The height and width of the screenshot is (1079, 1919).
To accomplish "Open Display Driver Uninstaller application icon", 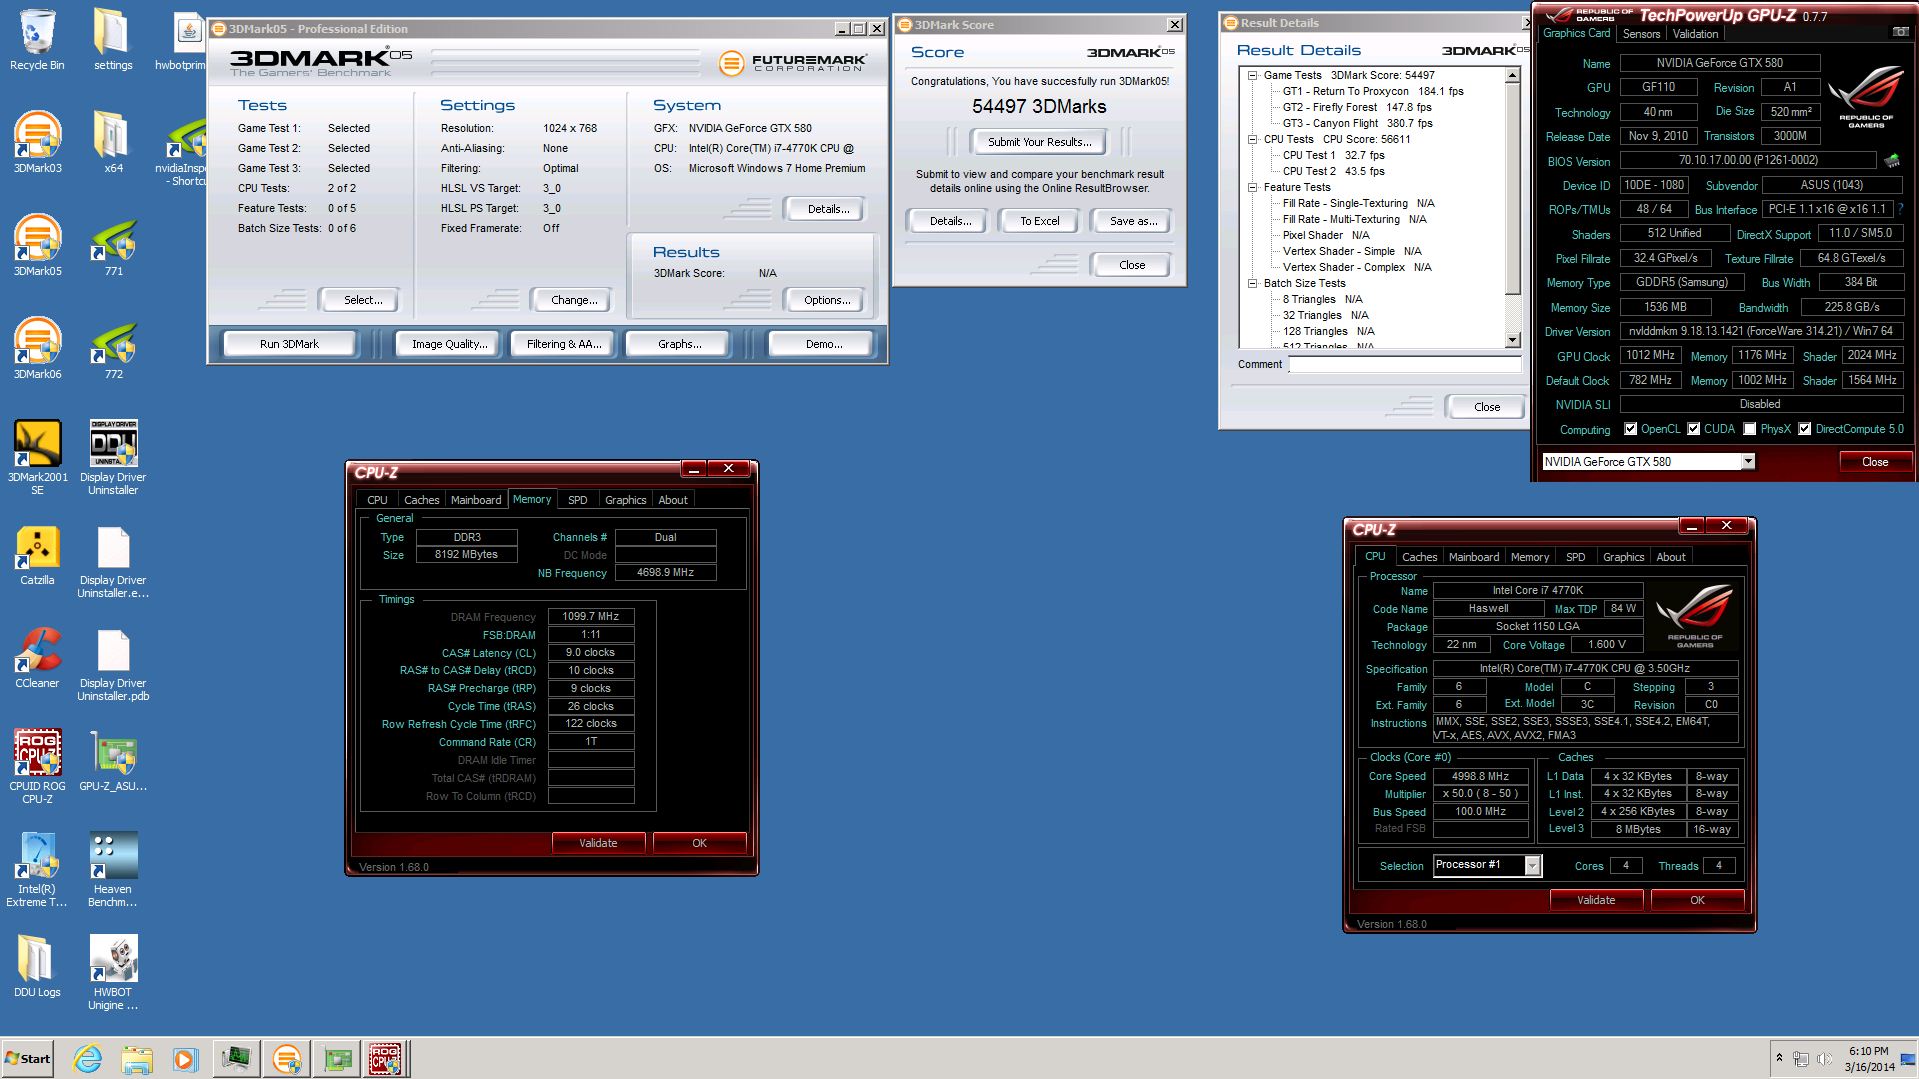I will [113, 457].
